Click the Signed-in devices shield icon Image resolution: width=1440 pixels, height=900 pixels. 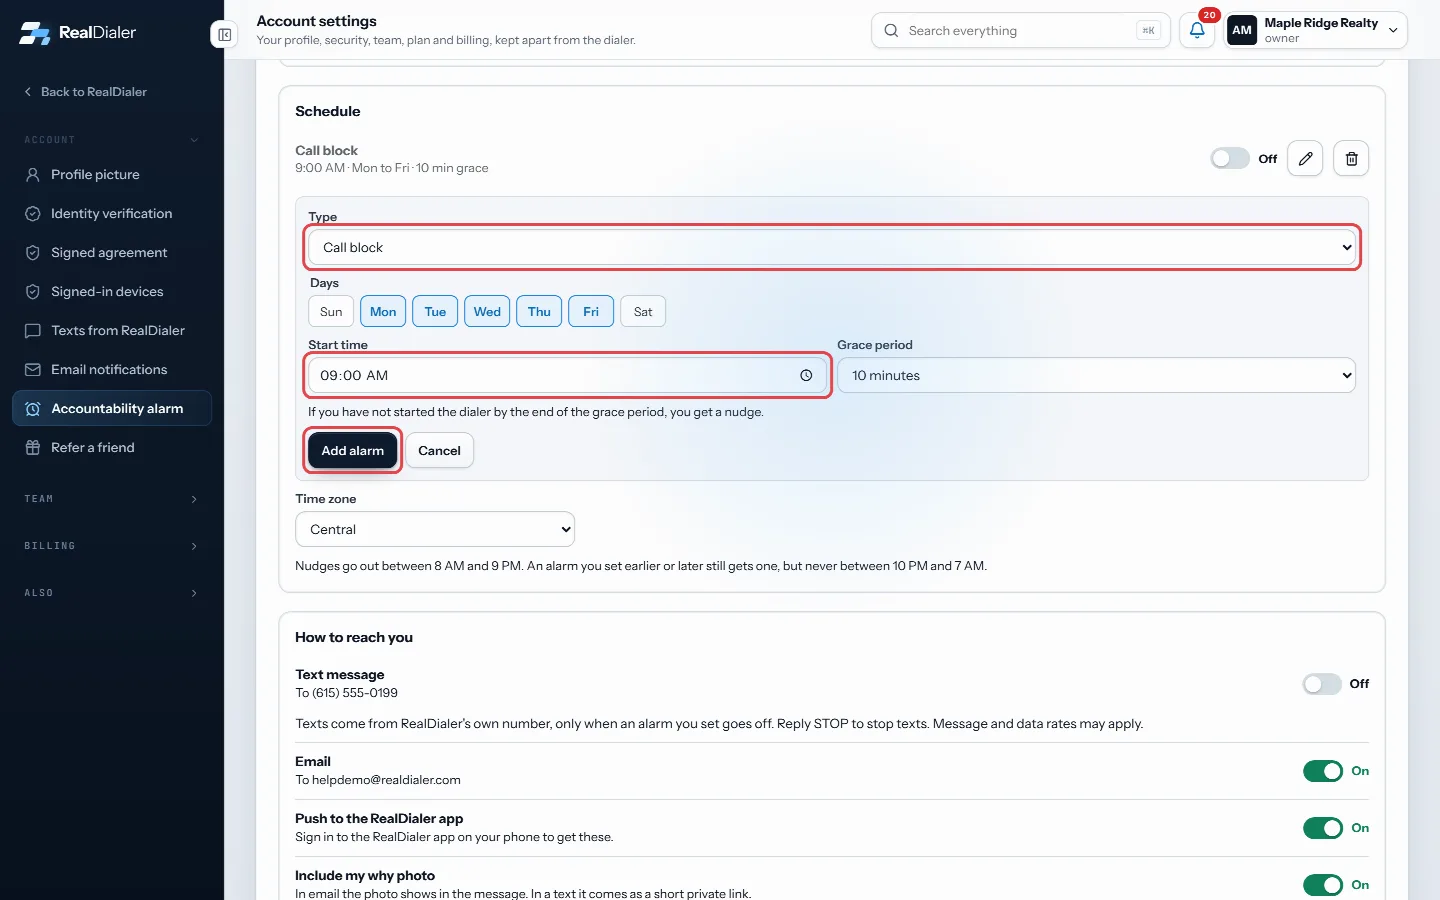tap(32, 291)
